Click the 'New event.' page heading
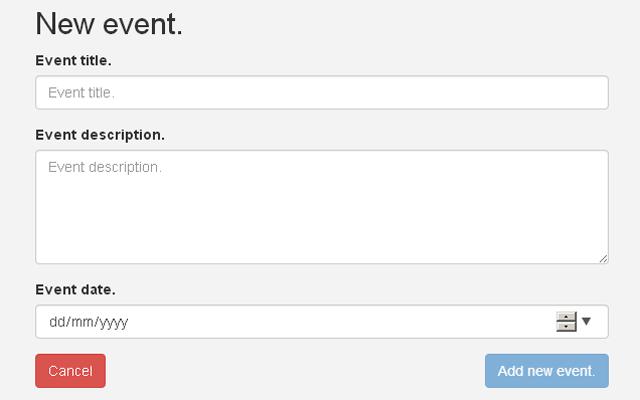640x400 pixels. coord(109,24)
